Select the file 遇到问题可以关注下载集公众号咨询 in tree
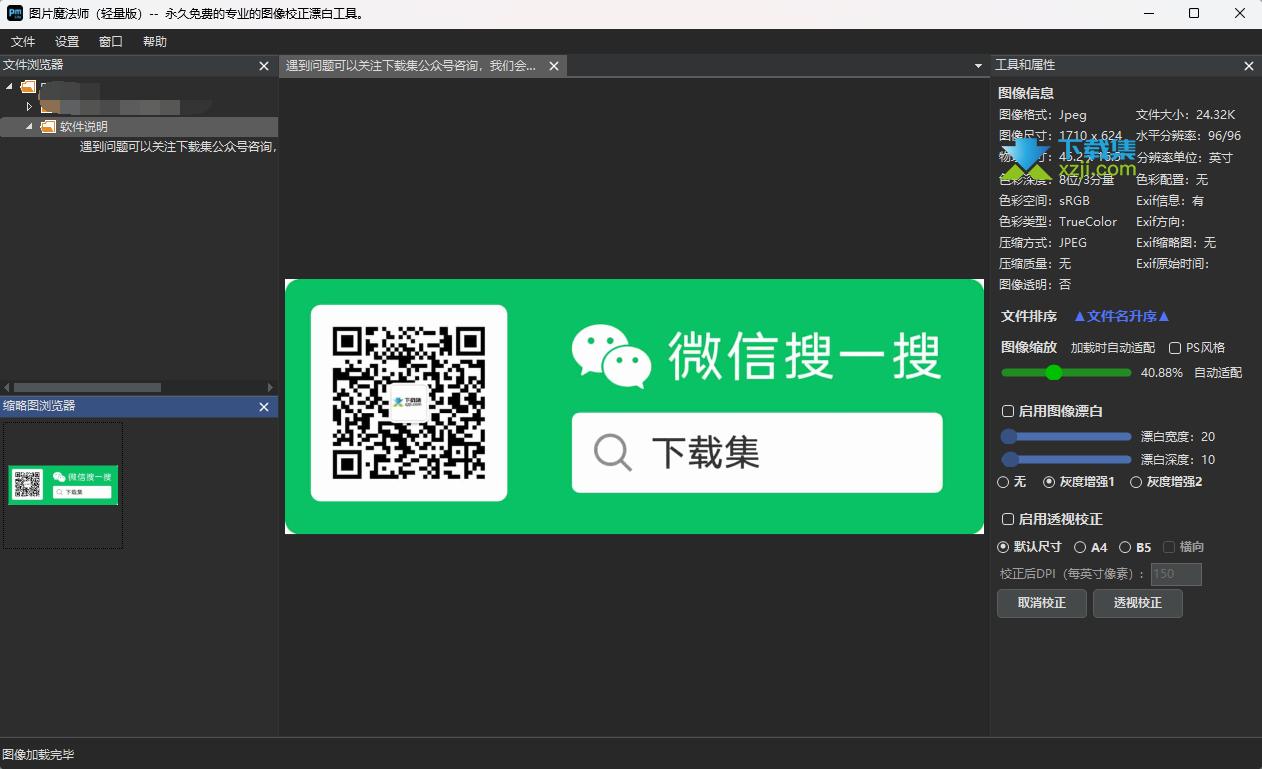The height and width of the screenshot is (769, 1262). coord(178,147)
